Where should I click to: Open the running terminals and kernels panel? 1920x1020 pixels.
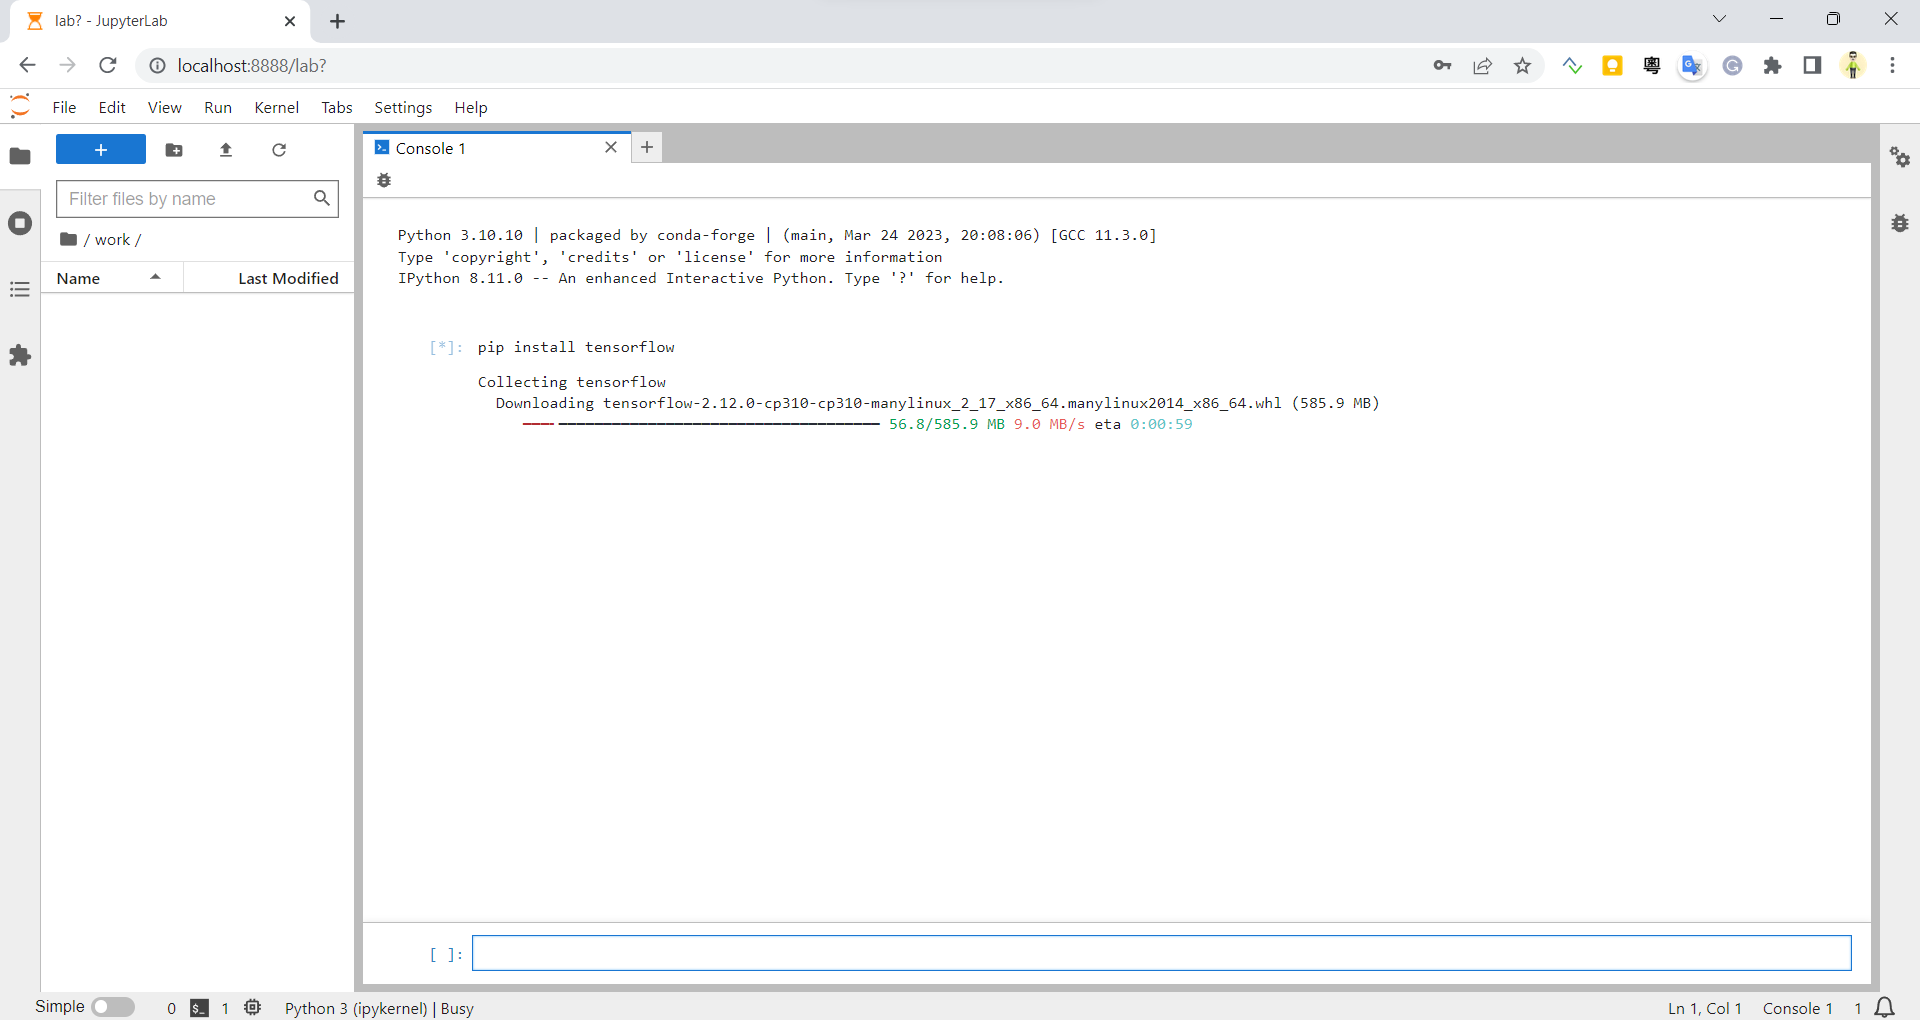(20, 223)
